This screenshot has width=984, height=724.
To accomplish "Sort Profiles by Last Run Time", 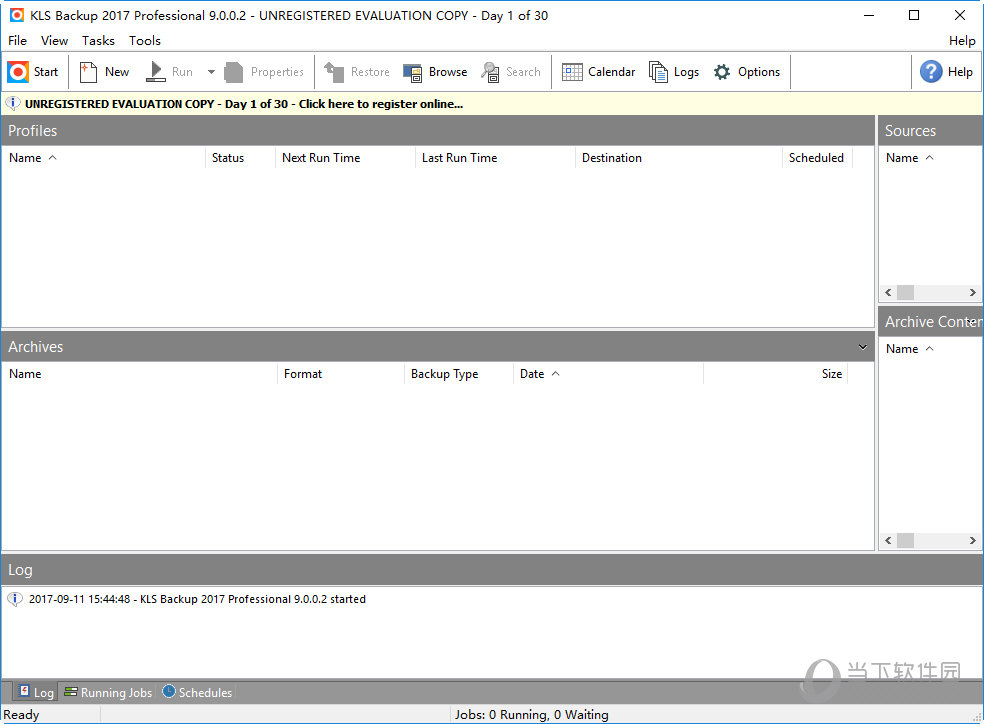I will click(x=495, y=158).
